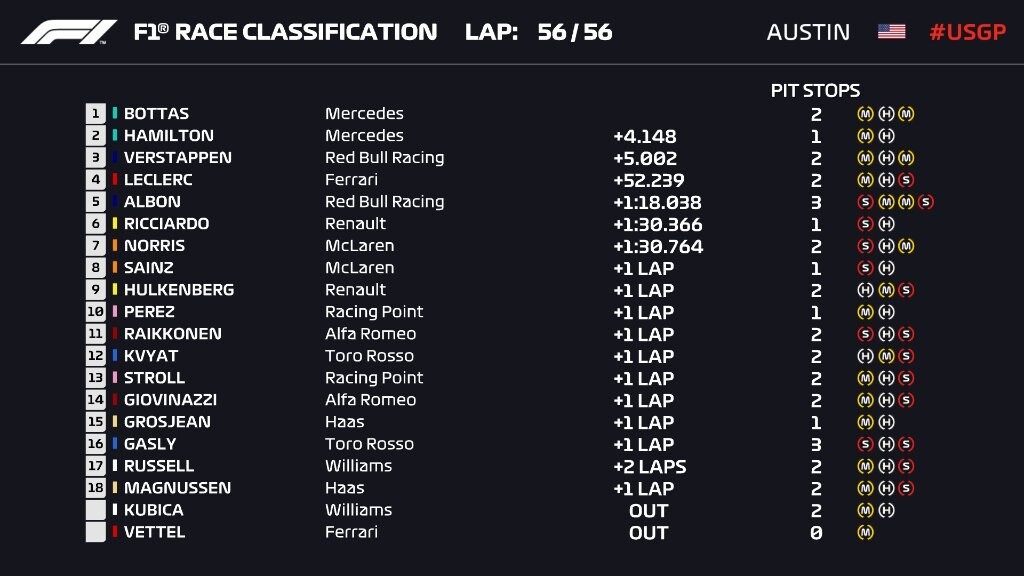Image resolution: width=1024 pixels, height=576 pixels.
Task: Click the F1 logo
Action: (68, 32)
